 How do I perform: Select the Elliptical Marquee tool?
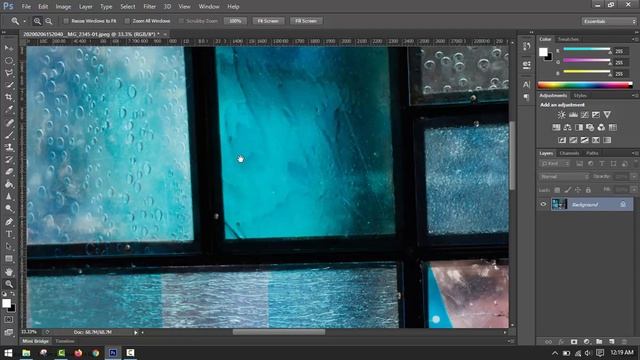(9, 60)
